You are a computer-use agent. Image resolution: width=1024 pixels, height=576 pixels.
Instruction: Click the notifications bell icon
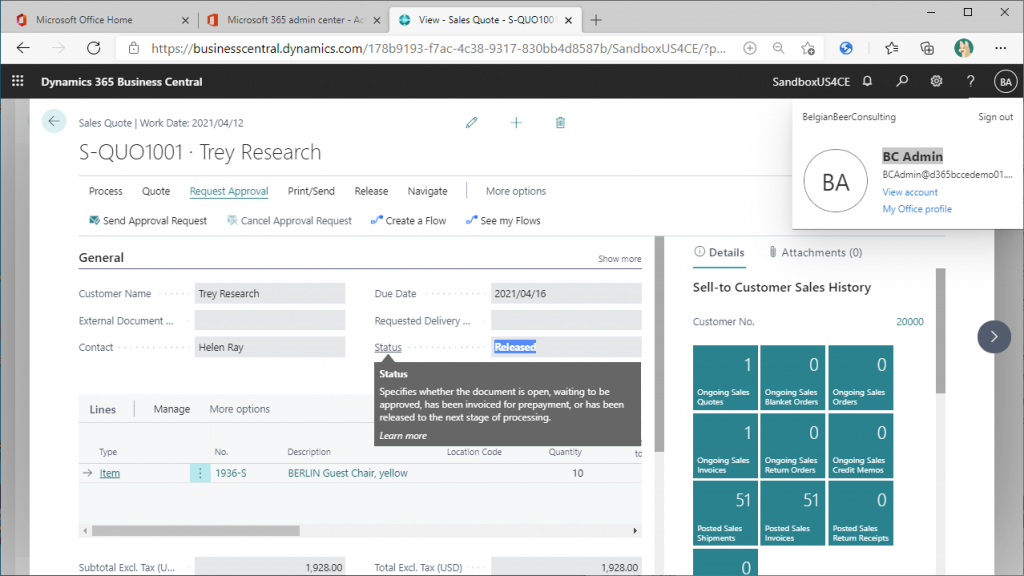(x=867, y=81)
